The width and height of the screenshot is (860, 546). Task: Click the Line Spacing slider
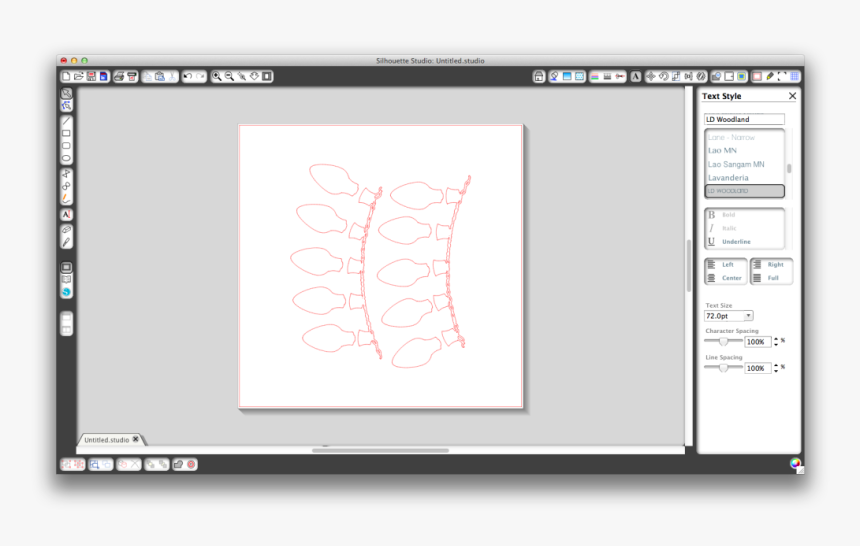723,368
